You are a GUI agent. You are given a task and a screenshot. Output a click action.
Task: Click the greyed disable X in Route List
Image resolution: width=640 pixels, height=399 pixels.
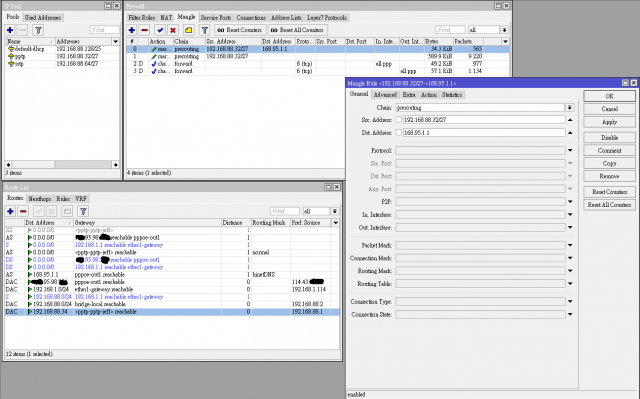point(51,211)
